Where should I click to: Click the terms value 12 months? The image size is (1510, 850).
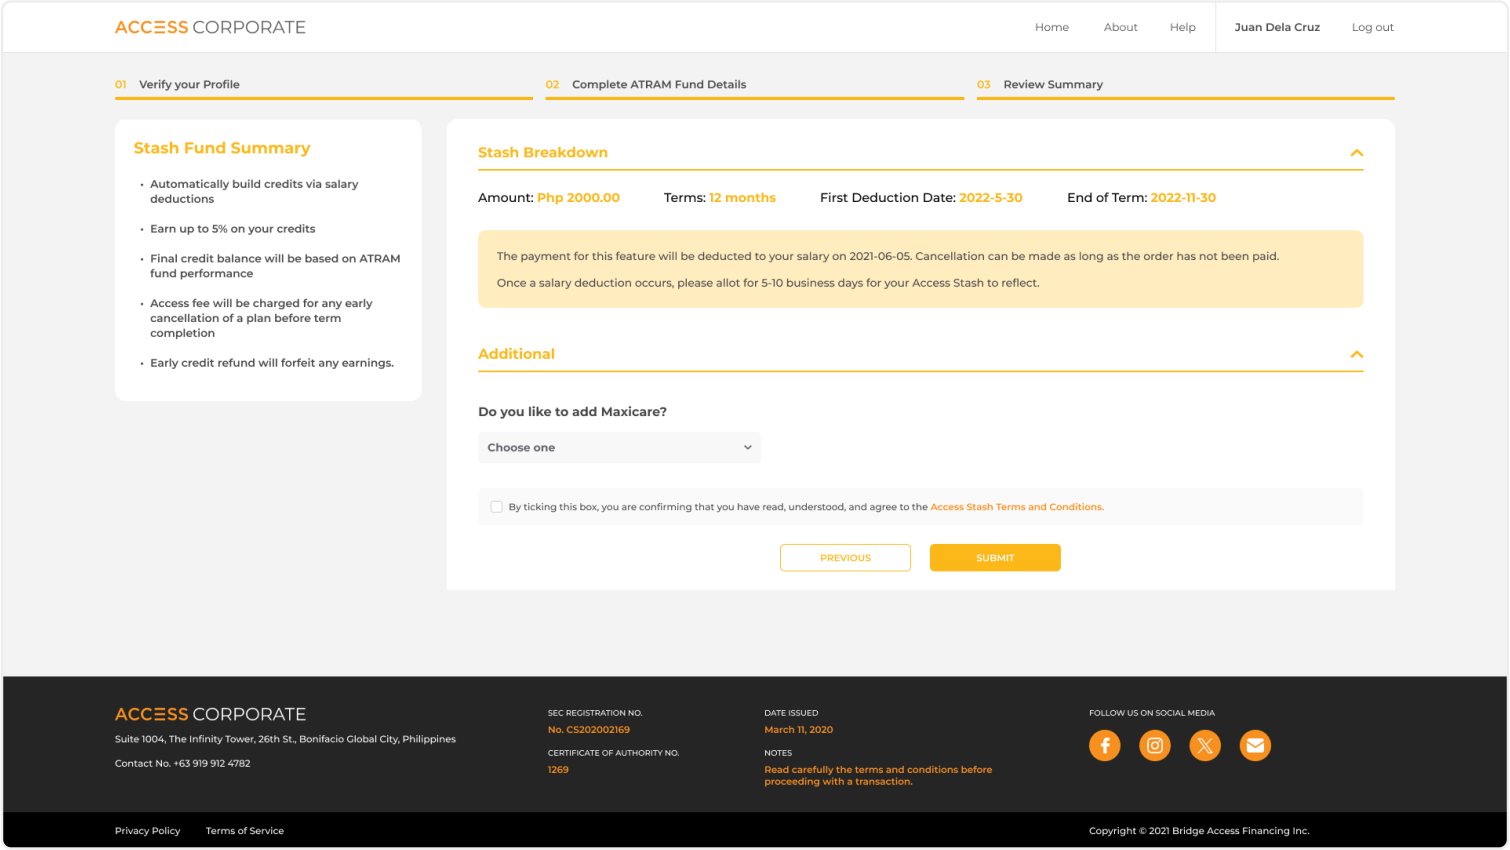pyautogui.click(x=742, y=198)
